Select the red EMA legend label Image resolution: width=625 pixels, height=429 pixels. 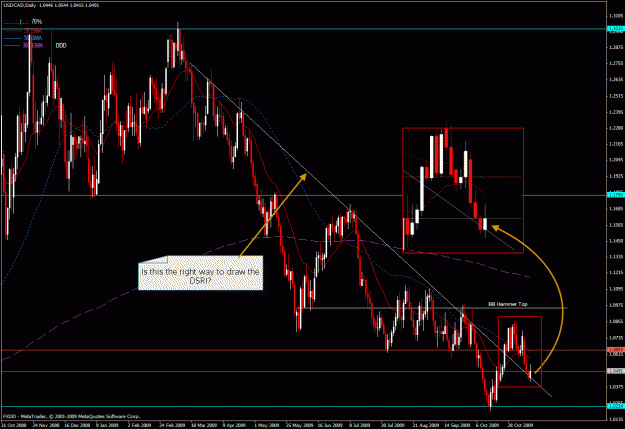pos(33,30)
